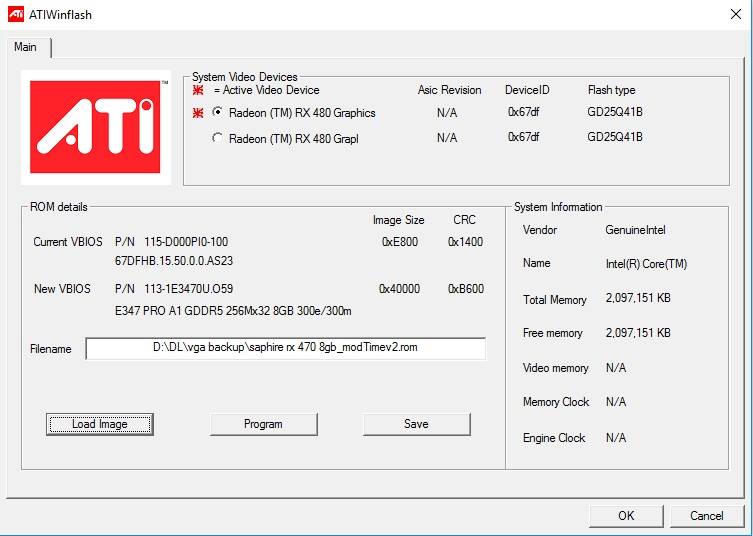The height and width of the screenshot is (536, 753).
Task: Select the second Radeon RX 480 radio button
Action: click(x=218, y=138)
